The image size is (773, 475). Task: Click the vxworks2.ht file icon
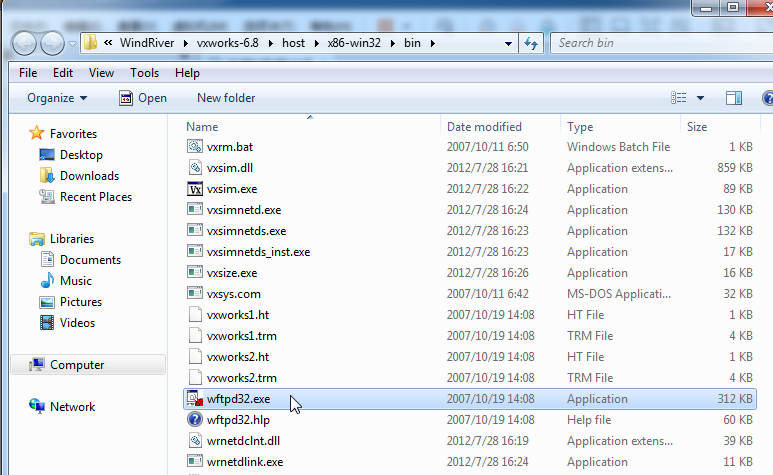click(195, 356)
